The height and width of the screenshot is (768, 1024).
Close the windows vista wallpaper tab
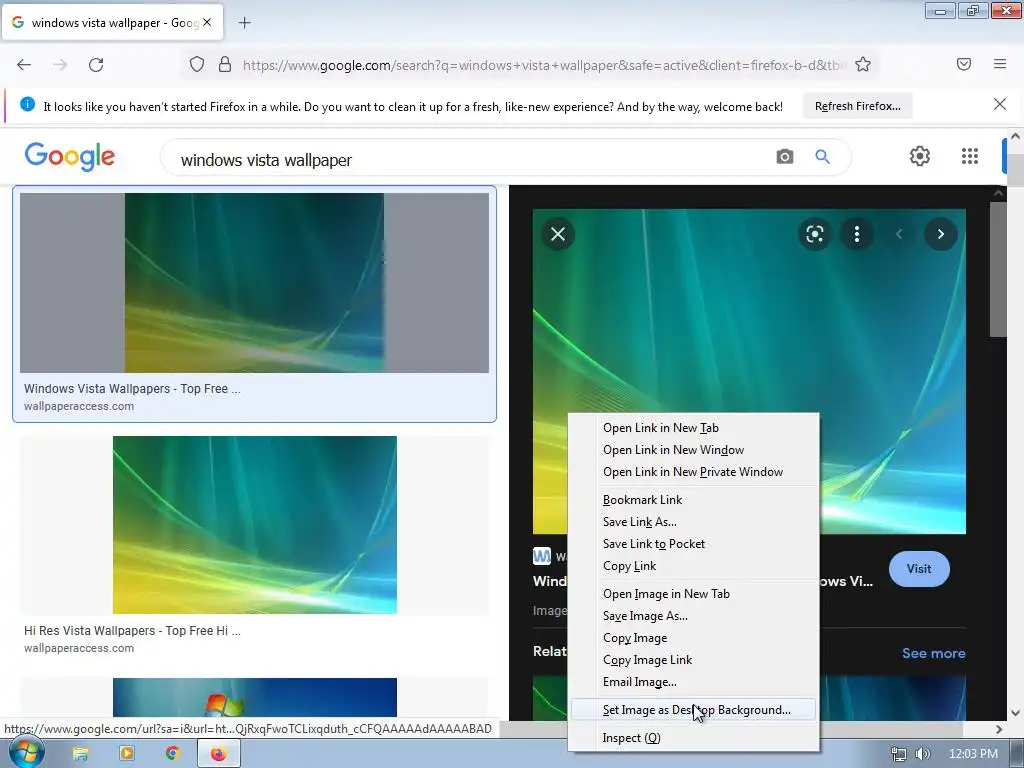pyautogui.click(x=207, y=22)
